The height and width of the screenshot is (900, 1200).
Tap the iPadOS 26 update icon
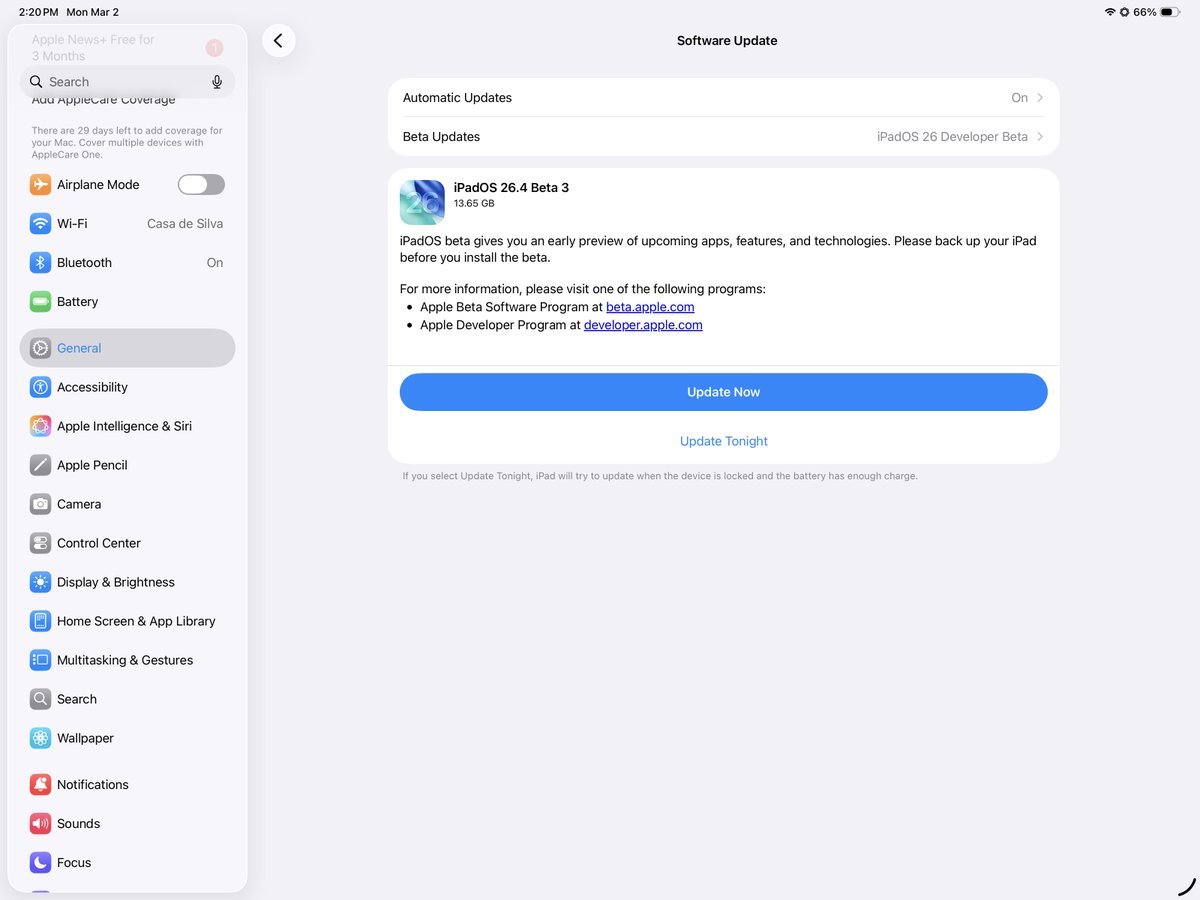click(x=422, y=202)
